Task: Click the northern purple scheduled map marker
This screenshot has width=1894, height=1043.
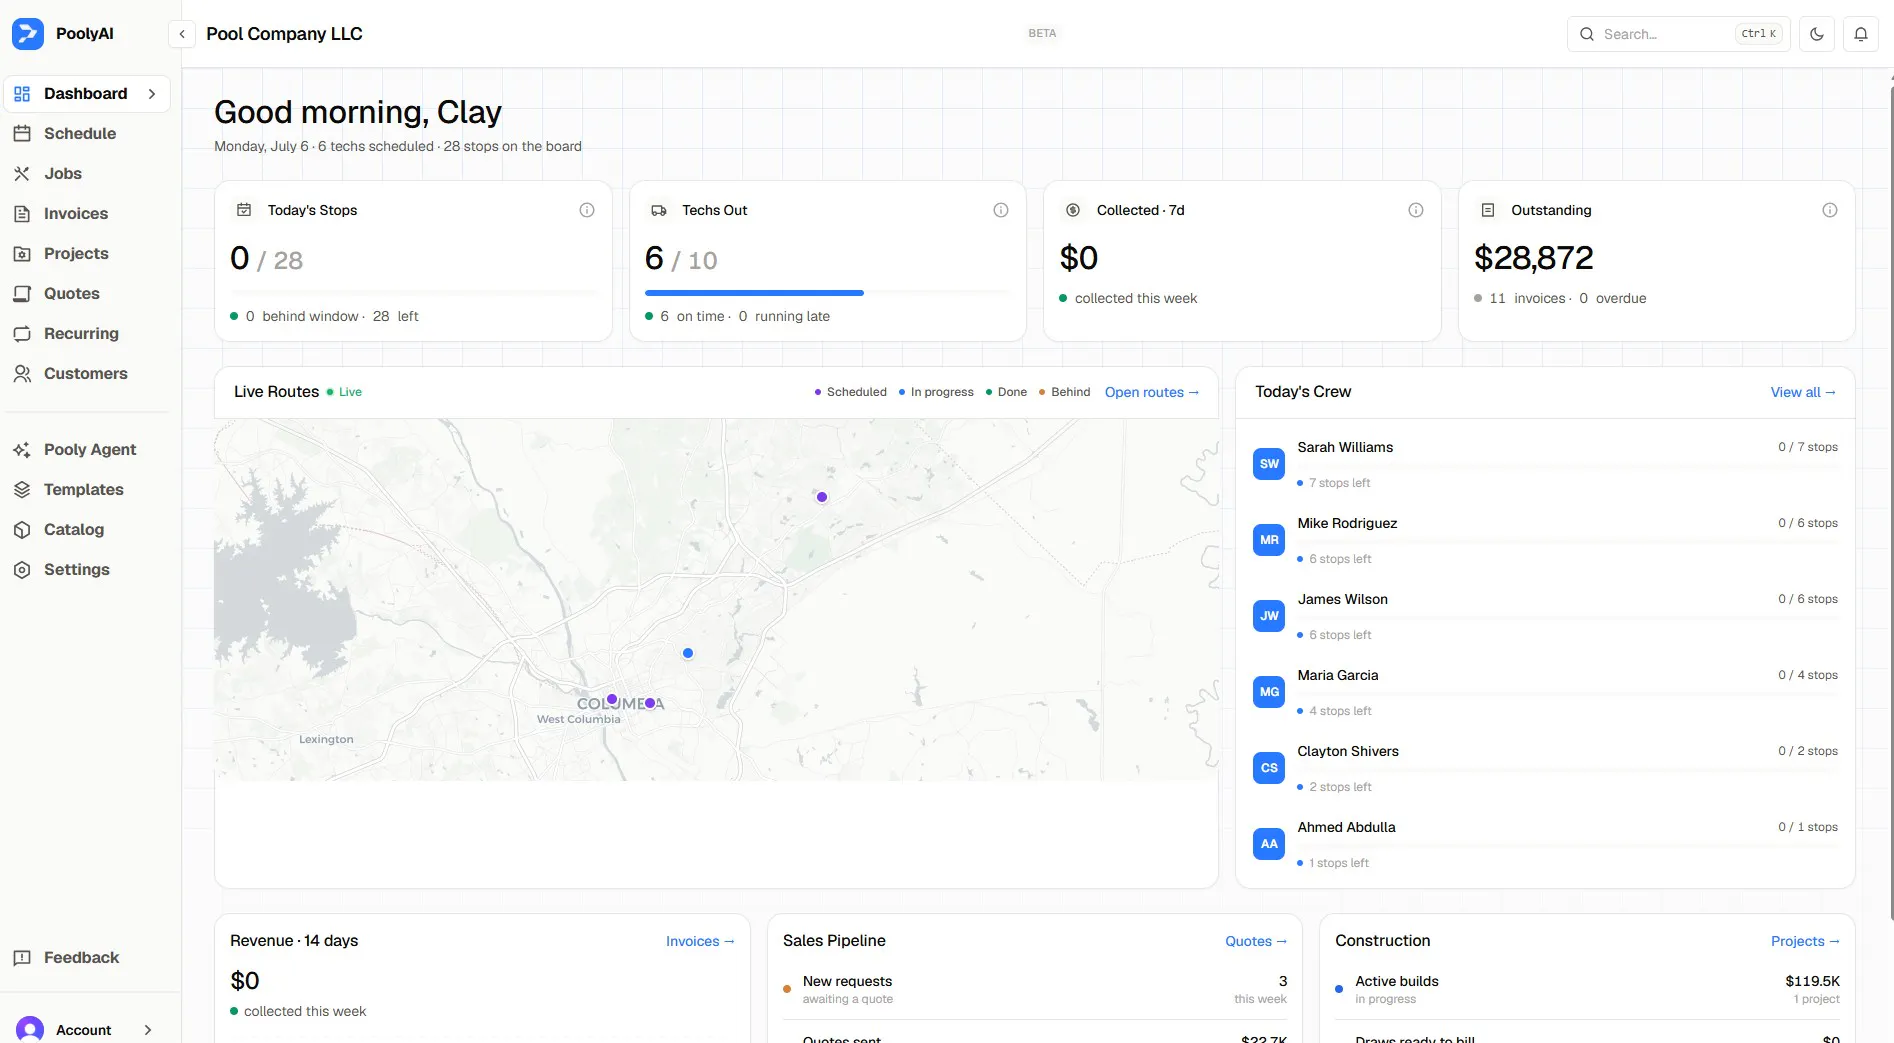Action: pos(822,497)
